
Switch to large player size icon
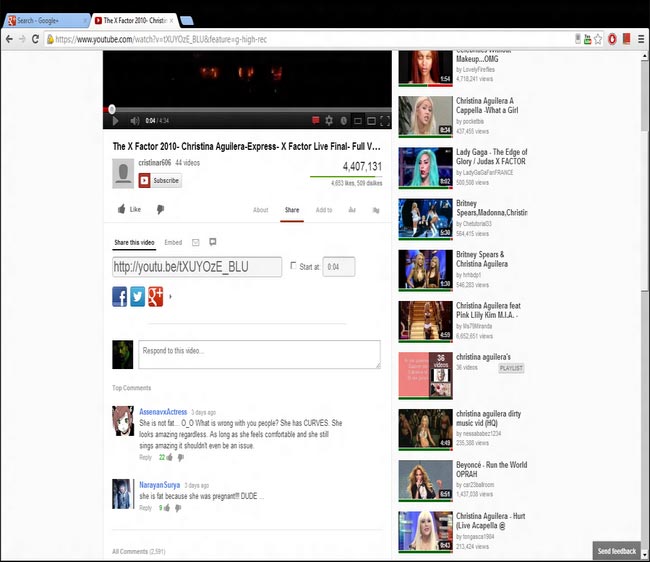[371, 121]
